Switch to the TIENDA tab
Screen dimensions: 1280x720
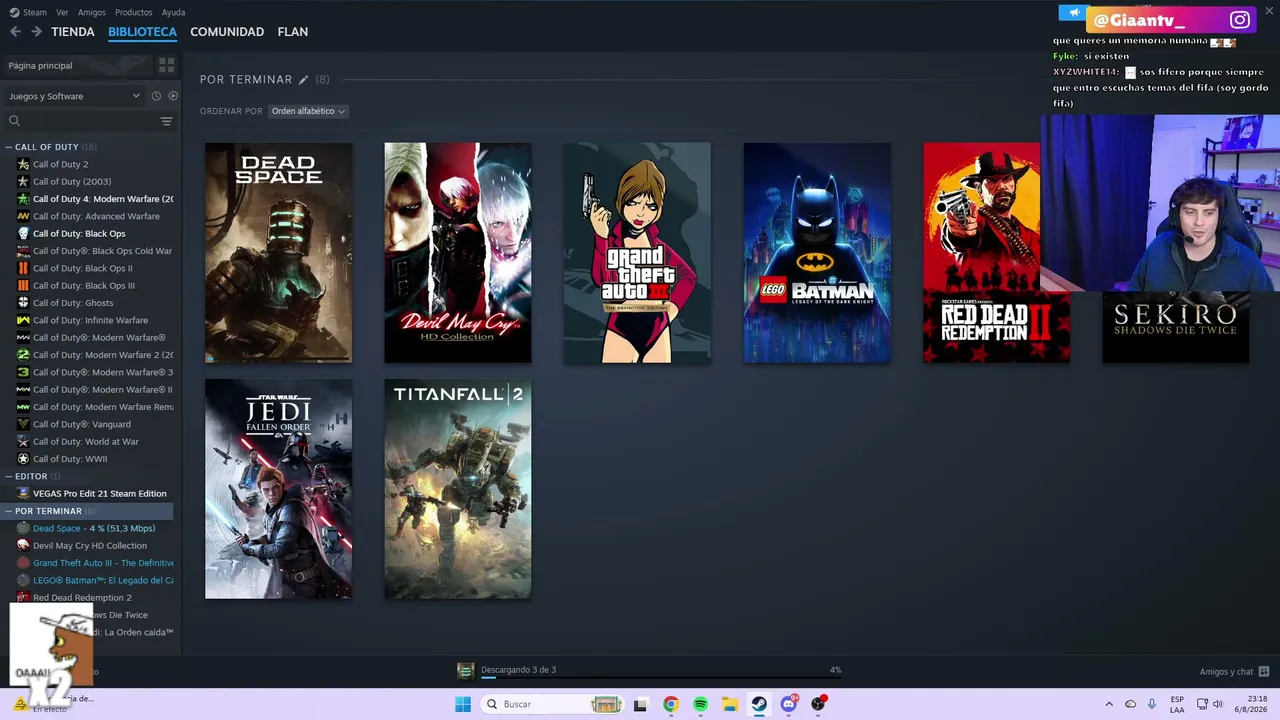pos(73,32)
